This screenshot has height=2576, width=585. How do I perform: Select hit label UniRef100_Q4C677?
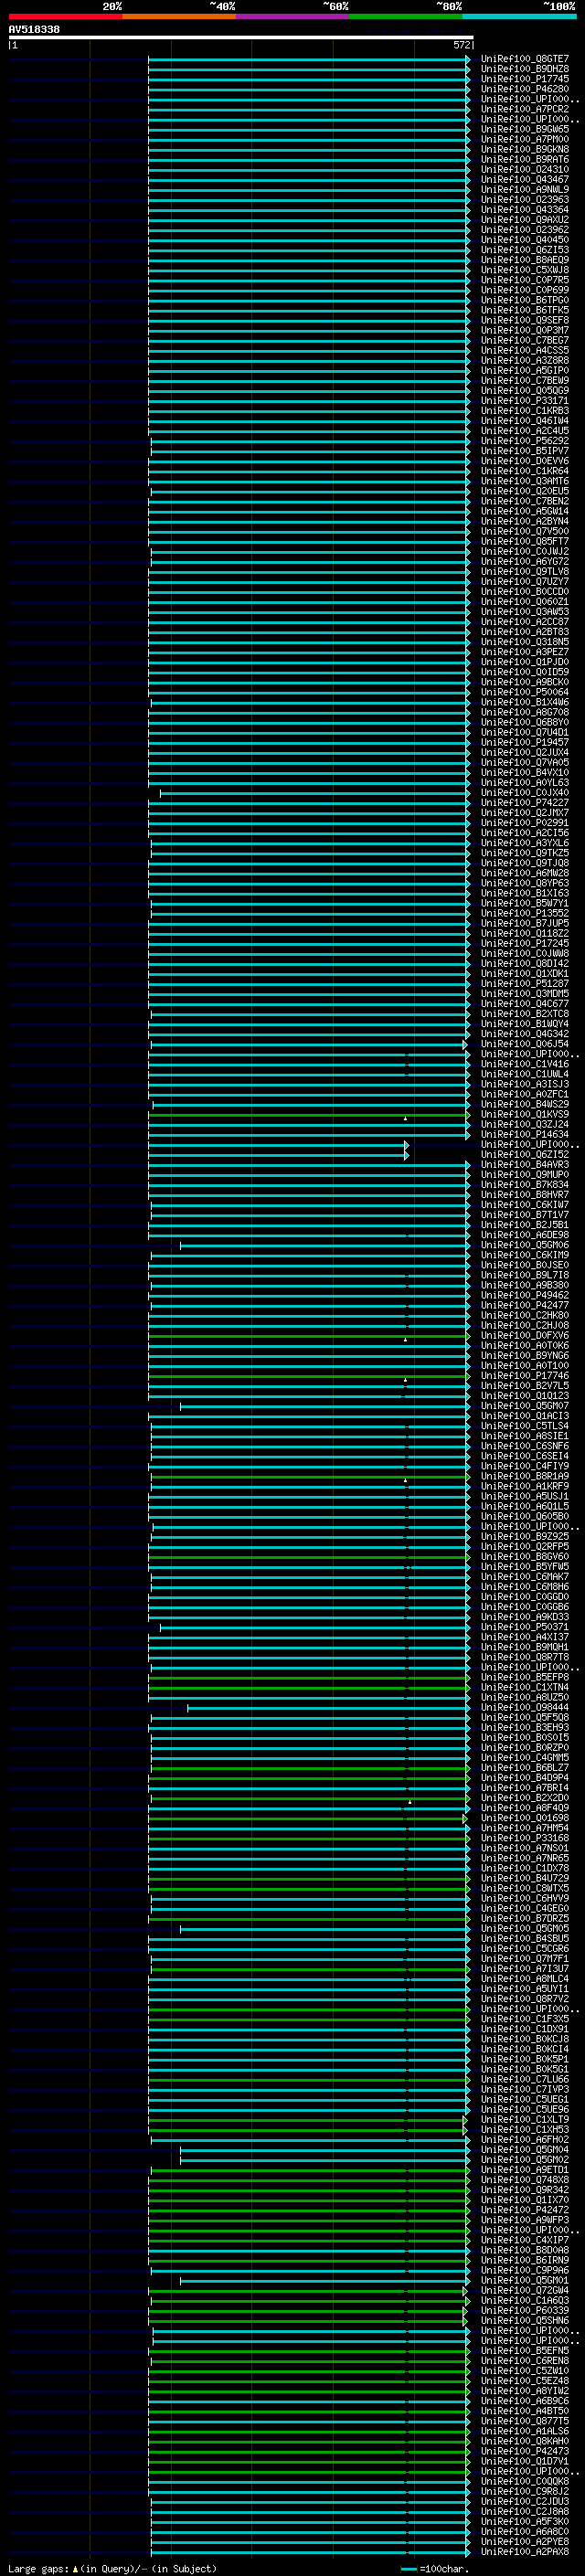[525, 1004]
